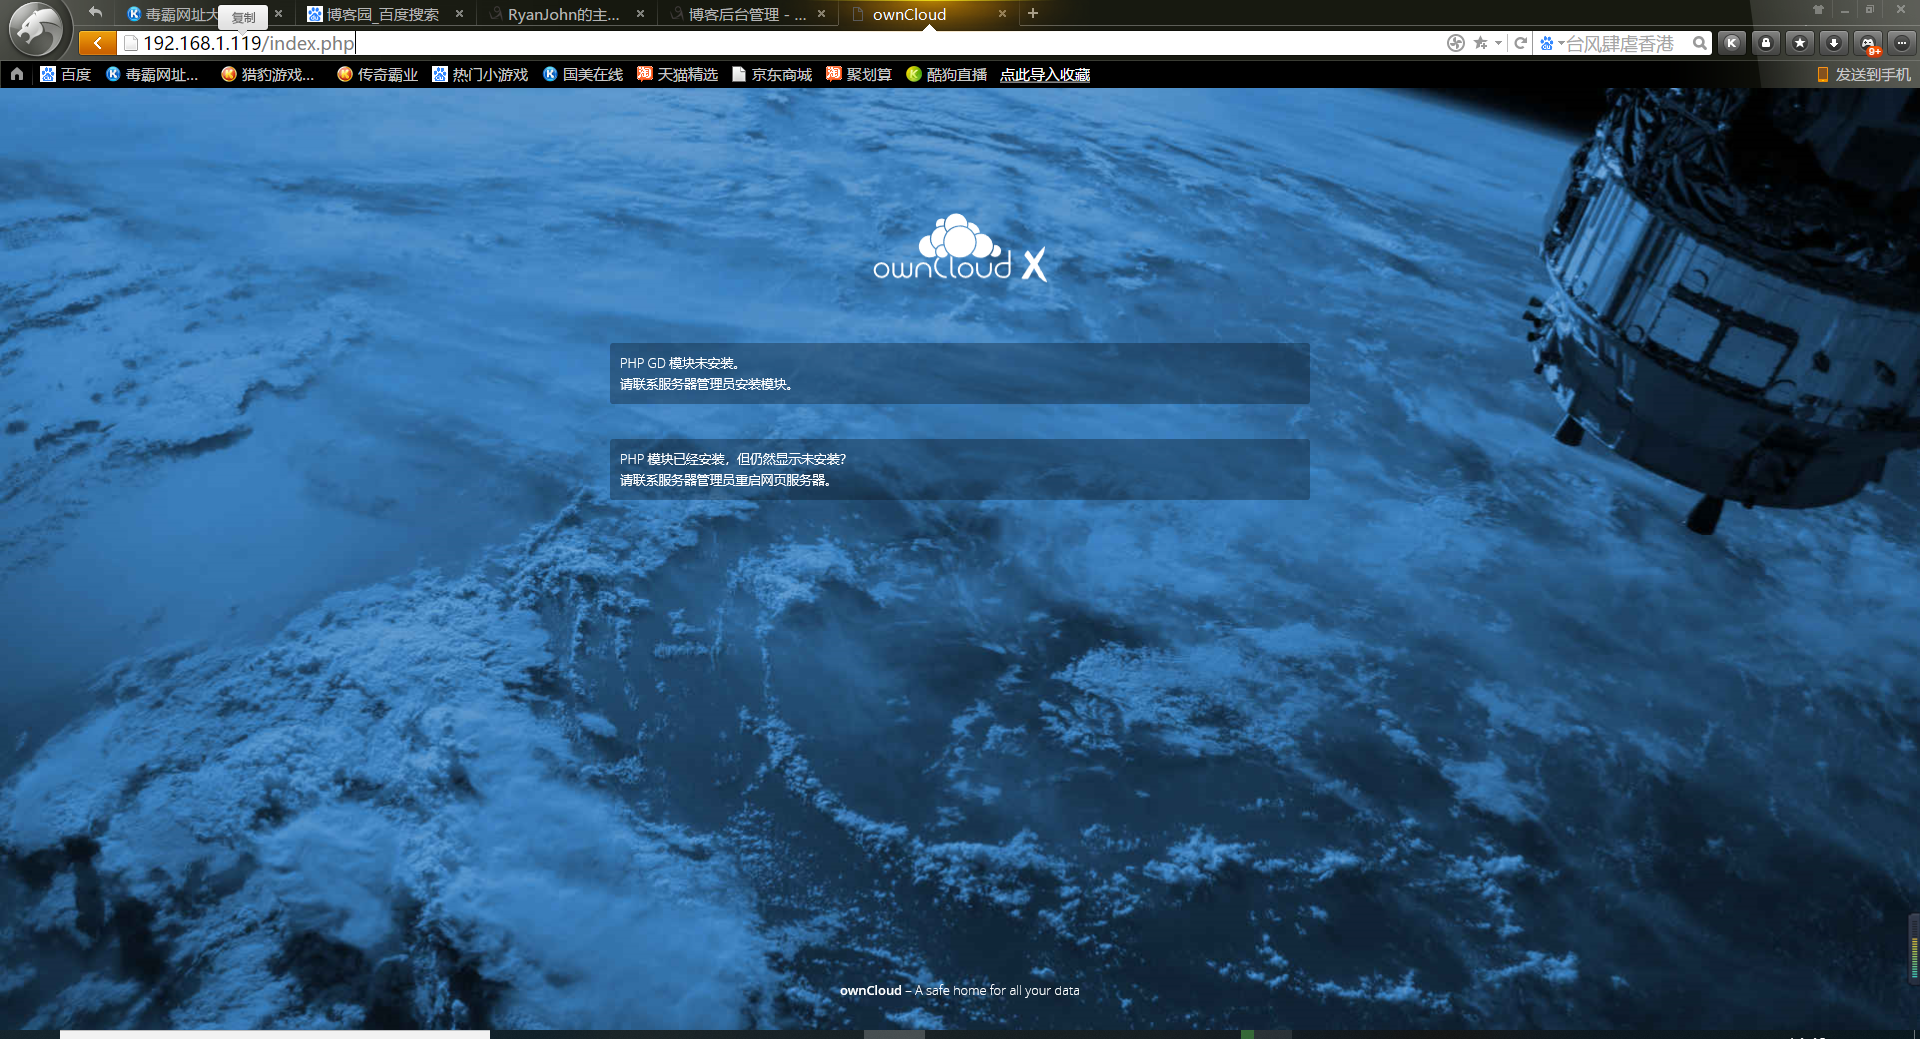Viewport: 1920px width, 1039px height.
Task: Click the ownCloud X logo
Action: [x=960, y=248]
